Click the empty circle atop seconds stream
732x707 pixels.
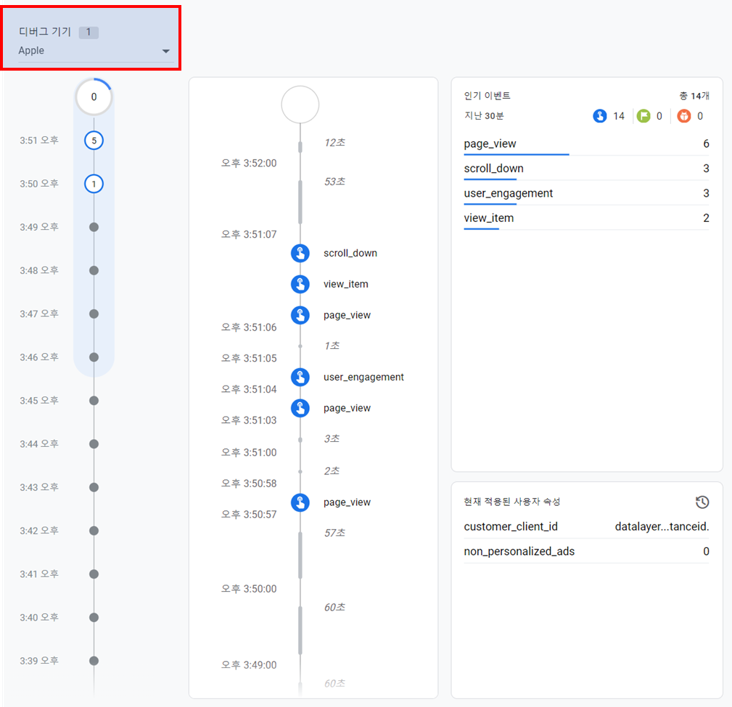pyautogui.click(x=300, y=105)
